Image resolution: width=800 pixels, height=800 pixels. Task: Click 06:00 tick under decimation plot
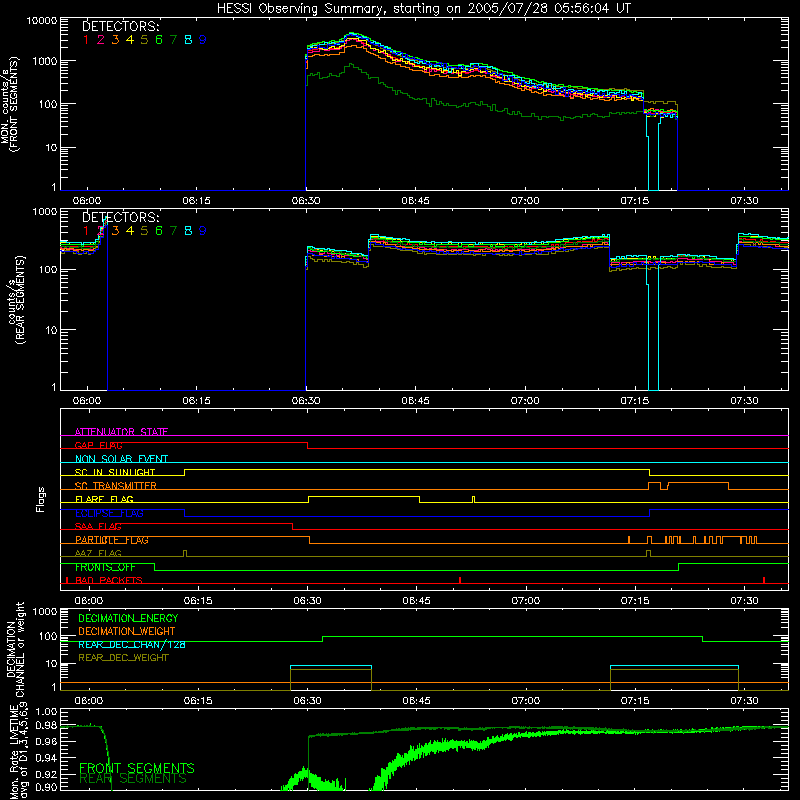[89, 701]
